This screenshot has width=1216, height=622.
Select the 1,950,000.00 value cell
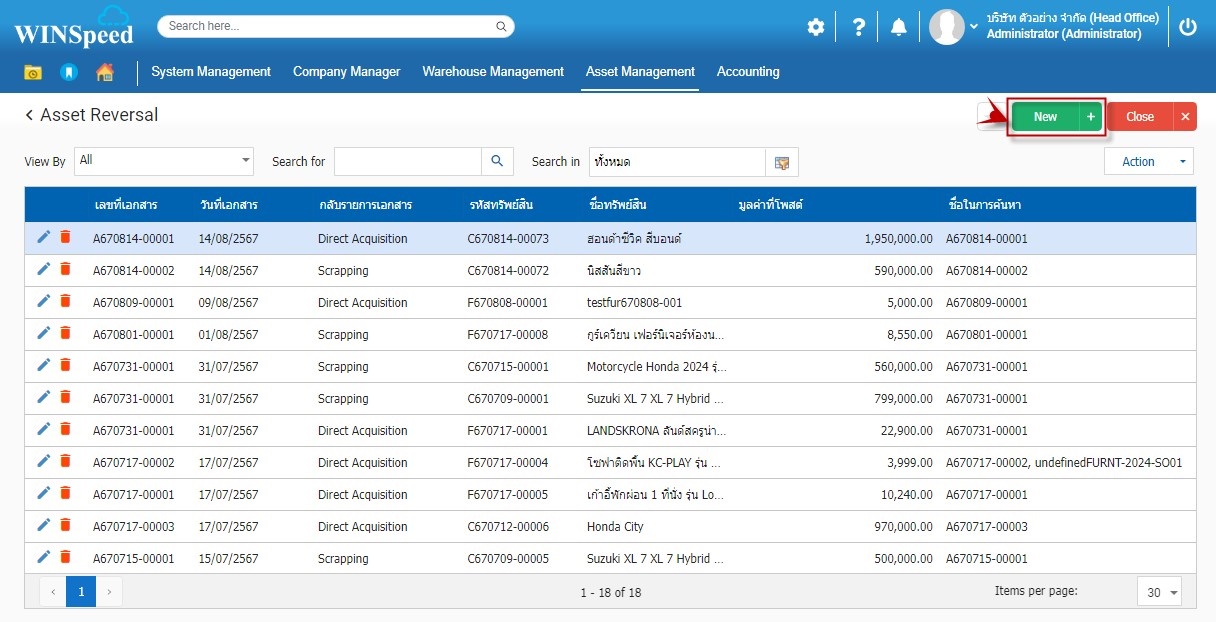(x=898, y=239)
